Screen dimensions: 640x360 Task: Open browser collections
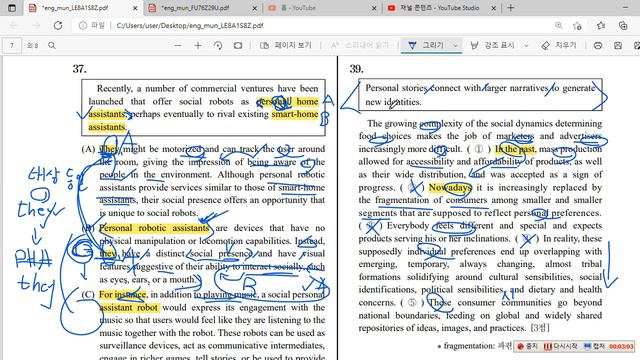click(x=623, y=25)
